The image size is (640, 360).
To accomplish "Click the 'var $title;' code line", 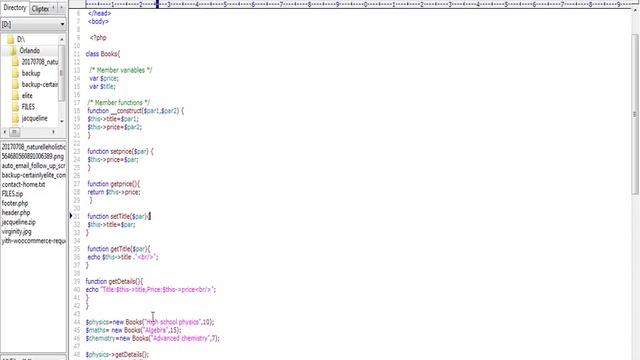I will pos(102,87).
